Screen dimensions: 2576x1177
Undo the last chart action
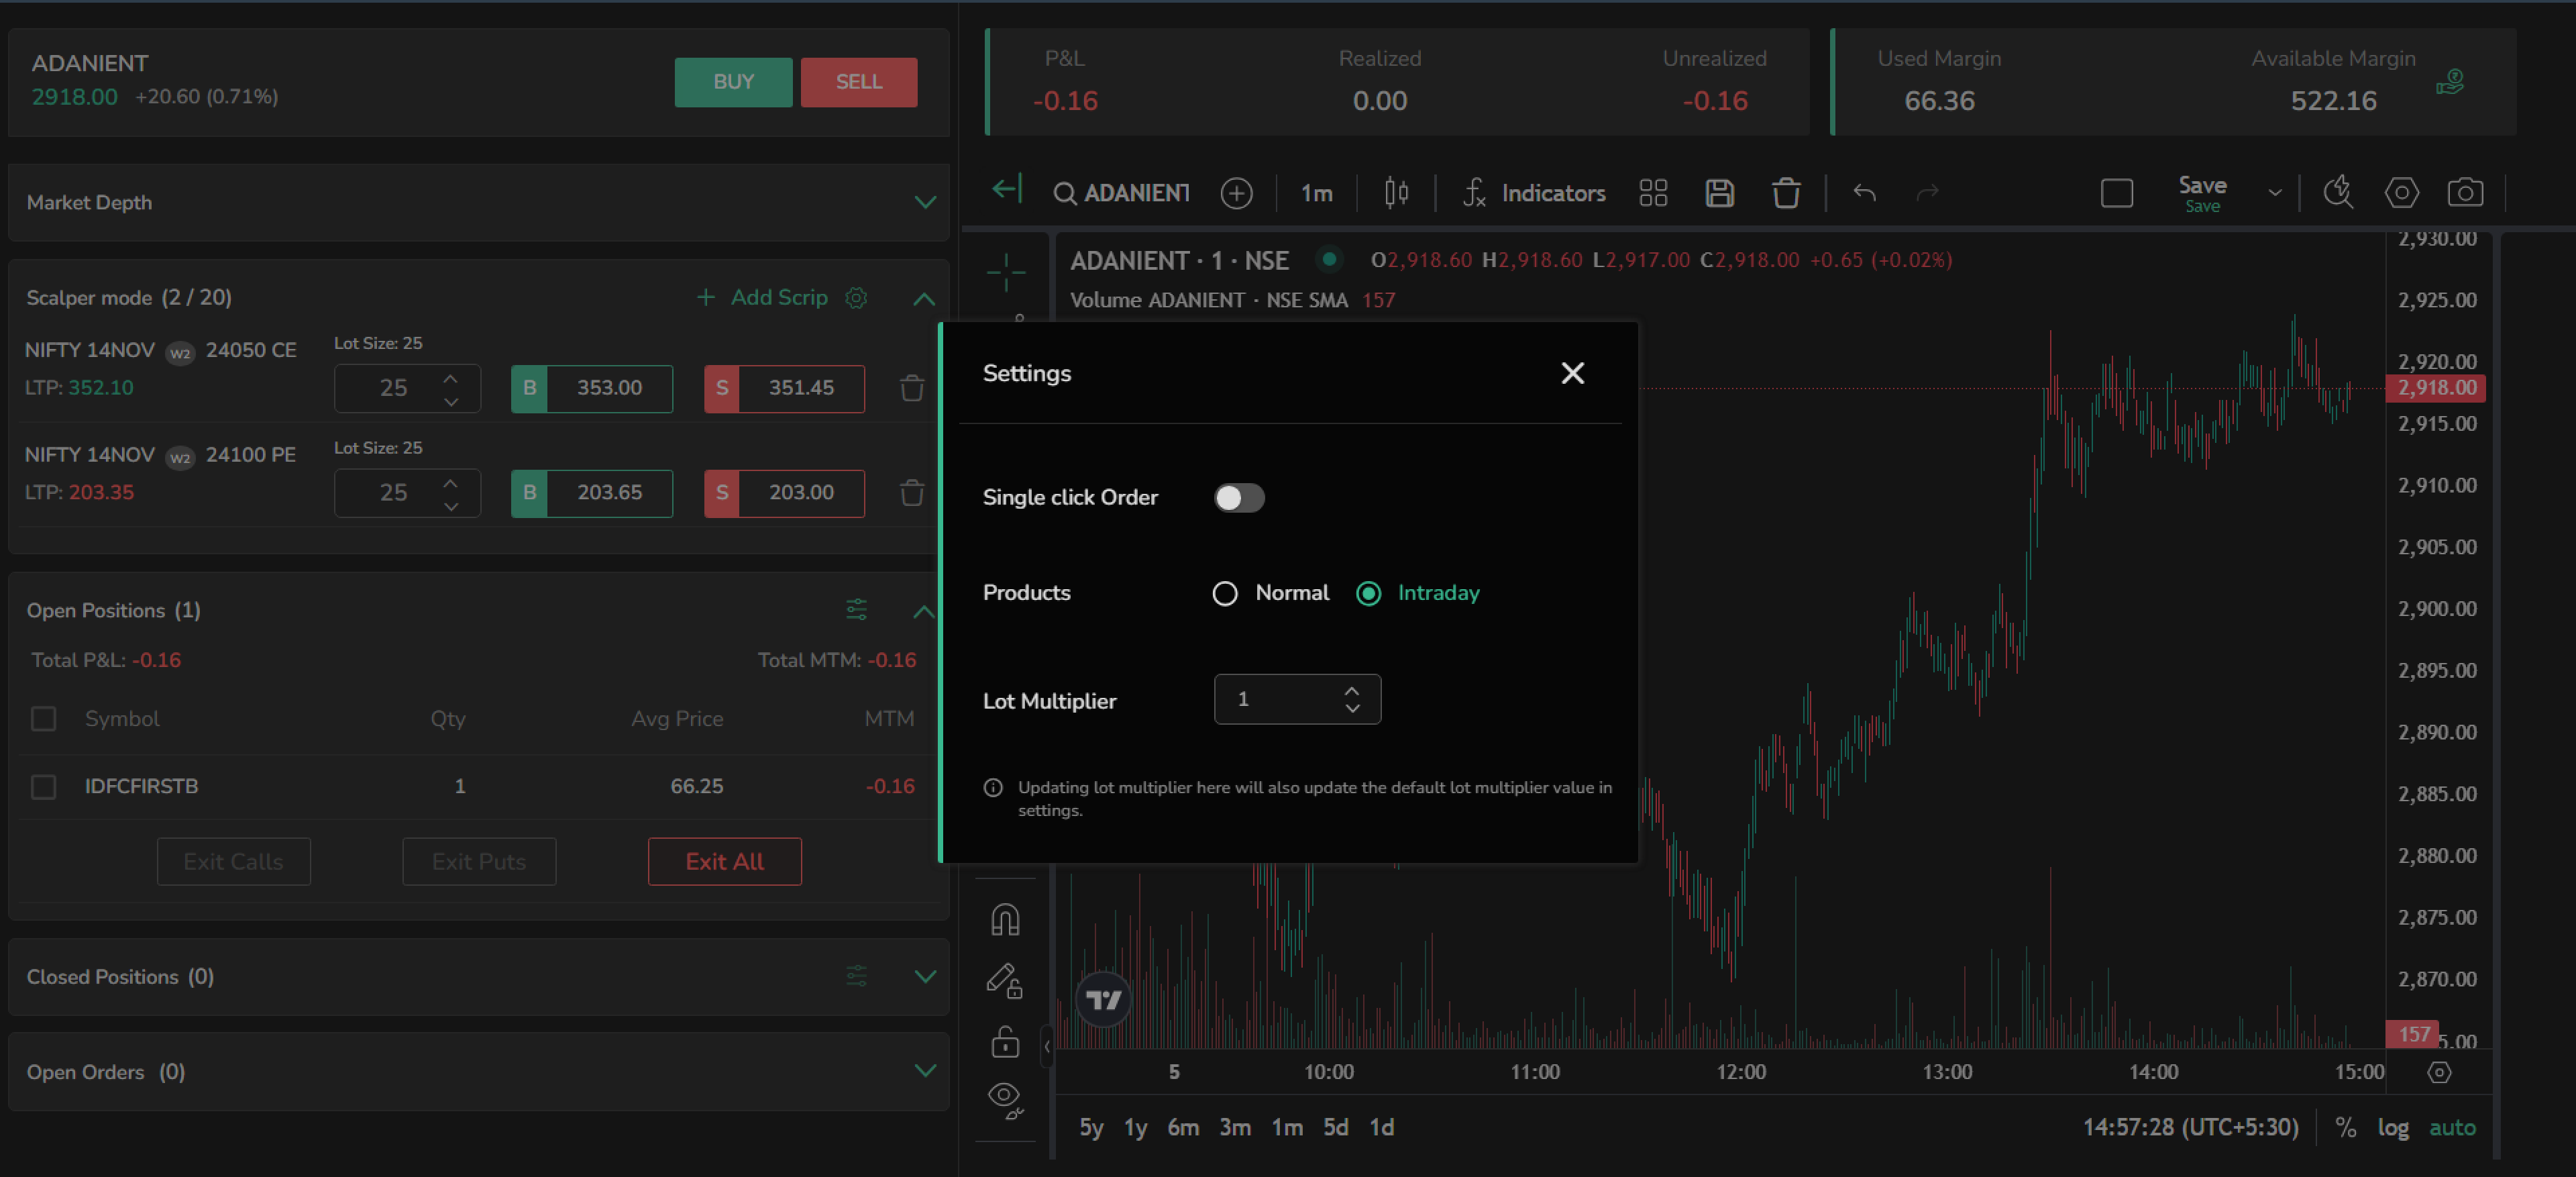tap(1864, 193)
